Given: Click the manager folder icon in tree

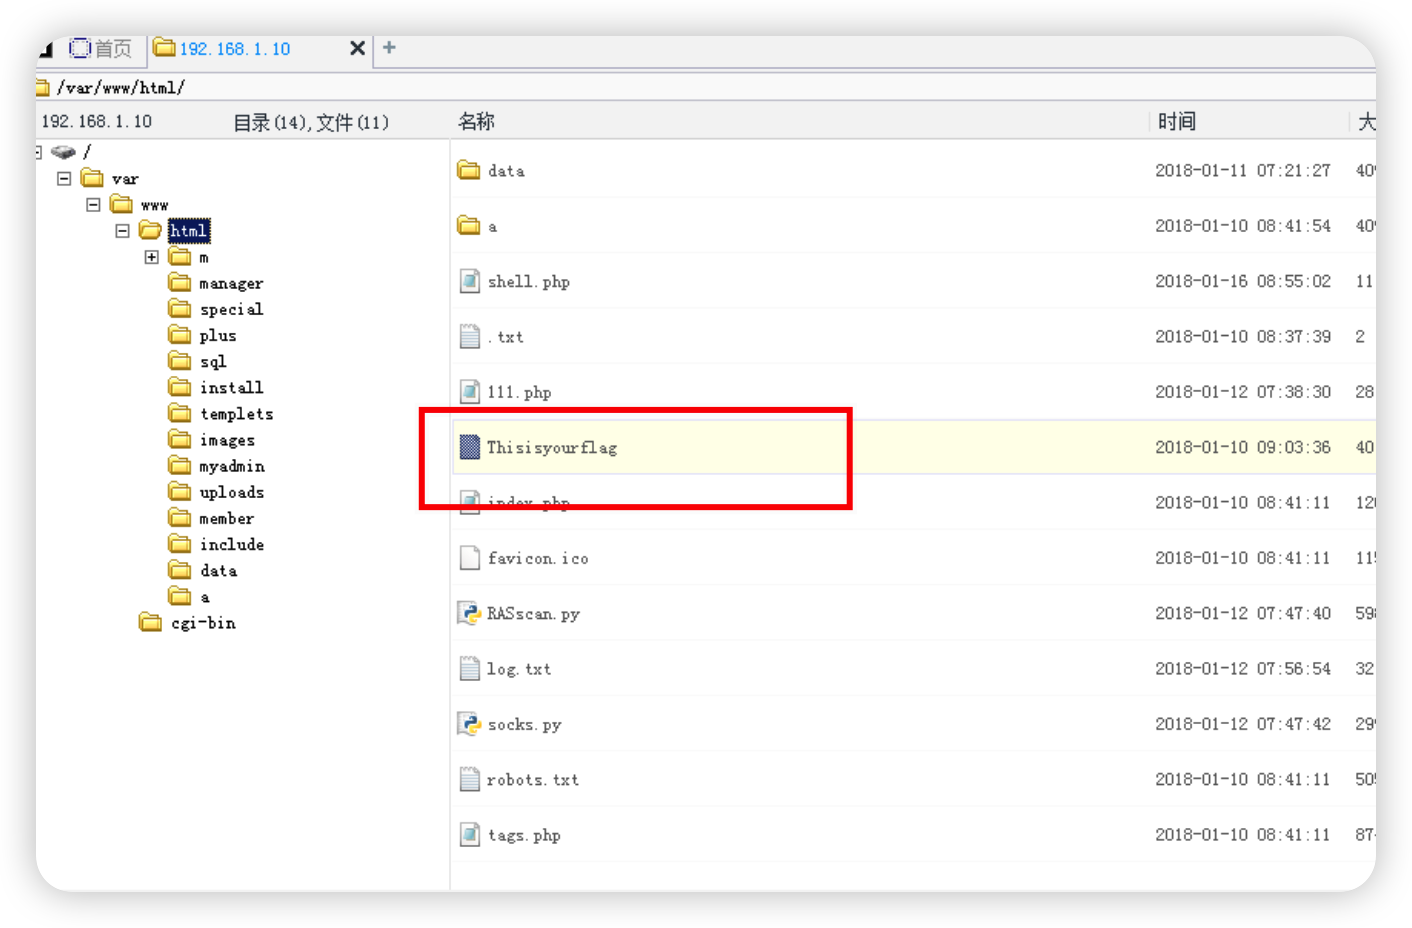Looking at the screenshot, I should [180, 283].
